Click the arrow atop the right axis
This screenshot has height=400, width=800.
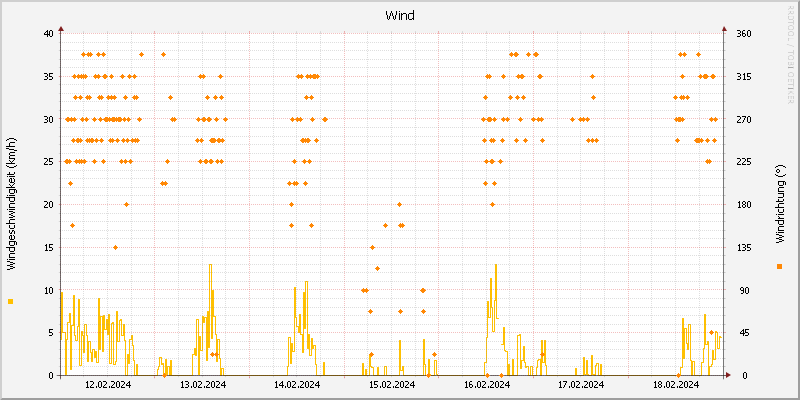724,29
